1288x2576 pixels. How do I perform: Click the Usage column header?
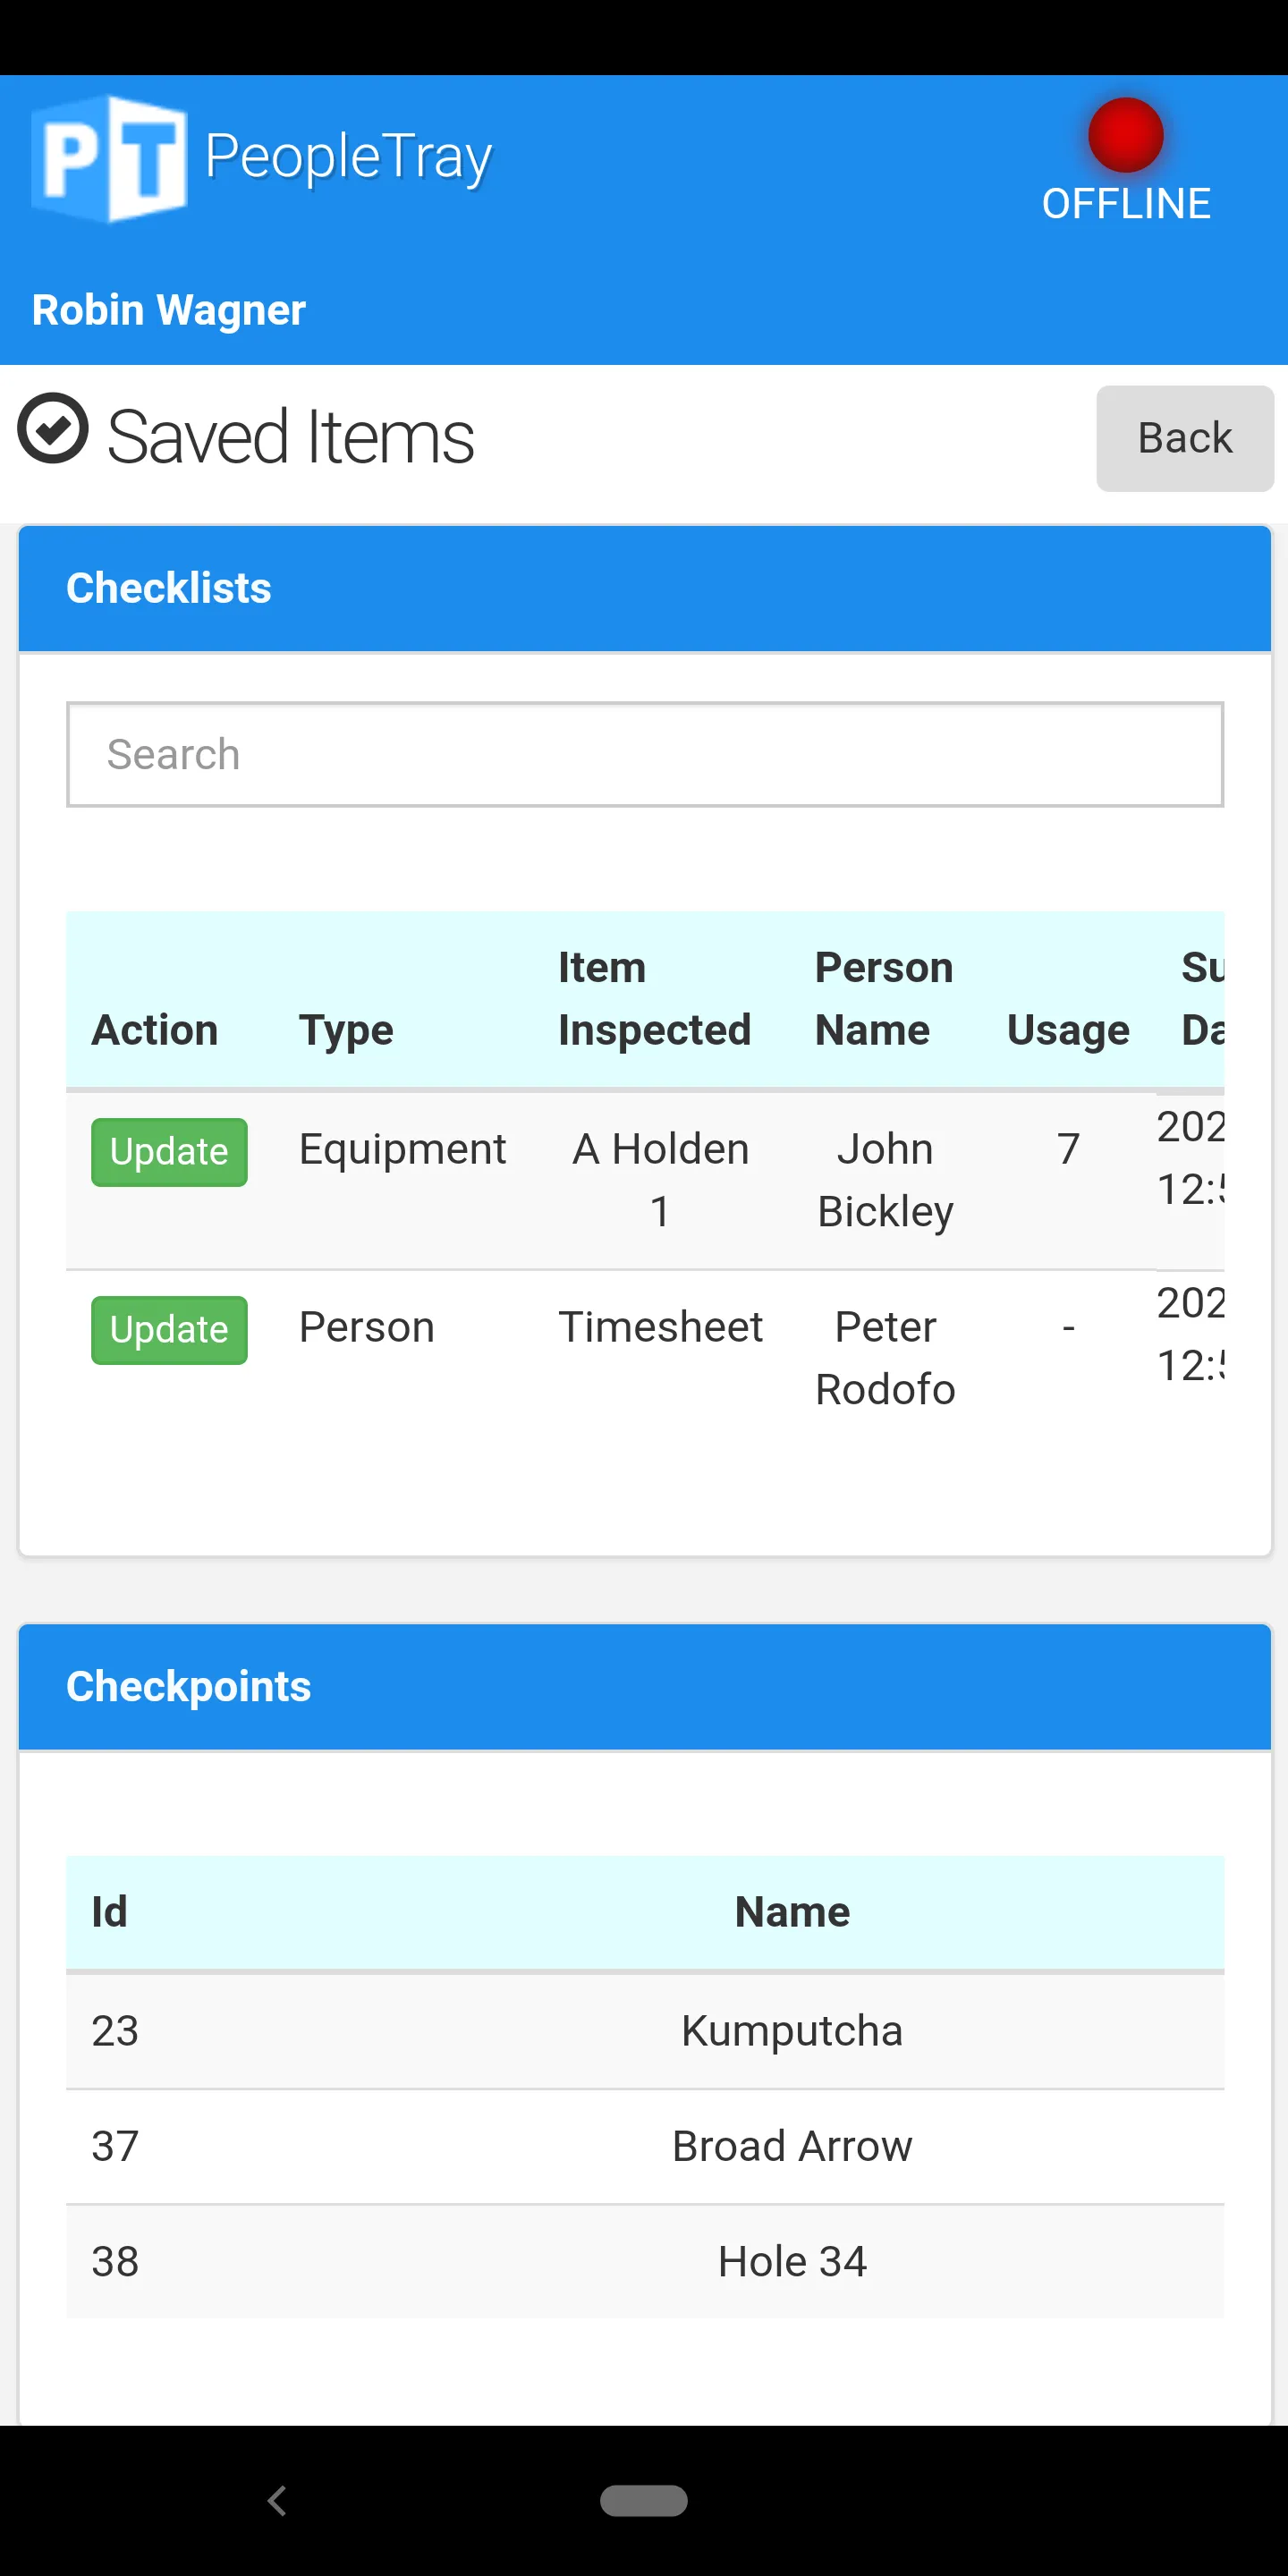tap(1068, 1030)
